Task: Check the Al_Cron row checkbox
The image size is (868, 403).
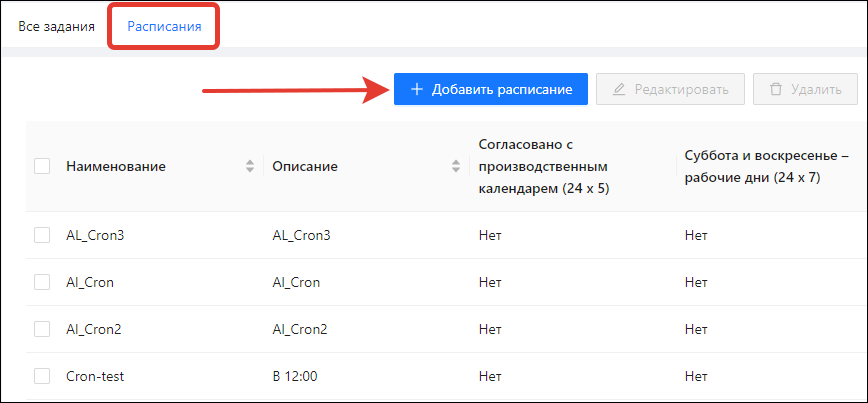Action: (42, 282)
